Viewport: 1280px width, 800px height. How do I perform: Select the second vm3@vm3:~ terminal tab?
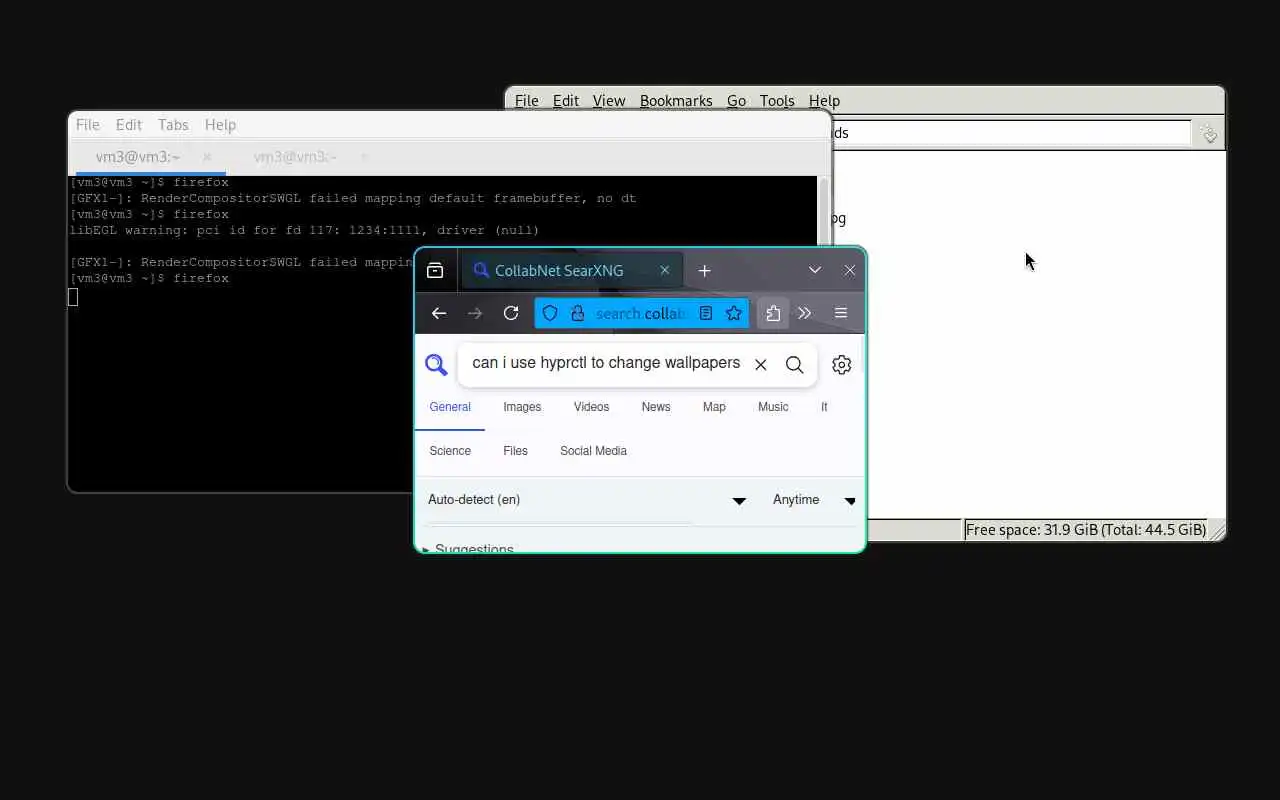coord(295,157)
